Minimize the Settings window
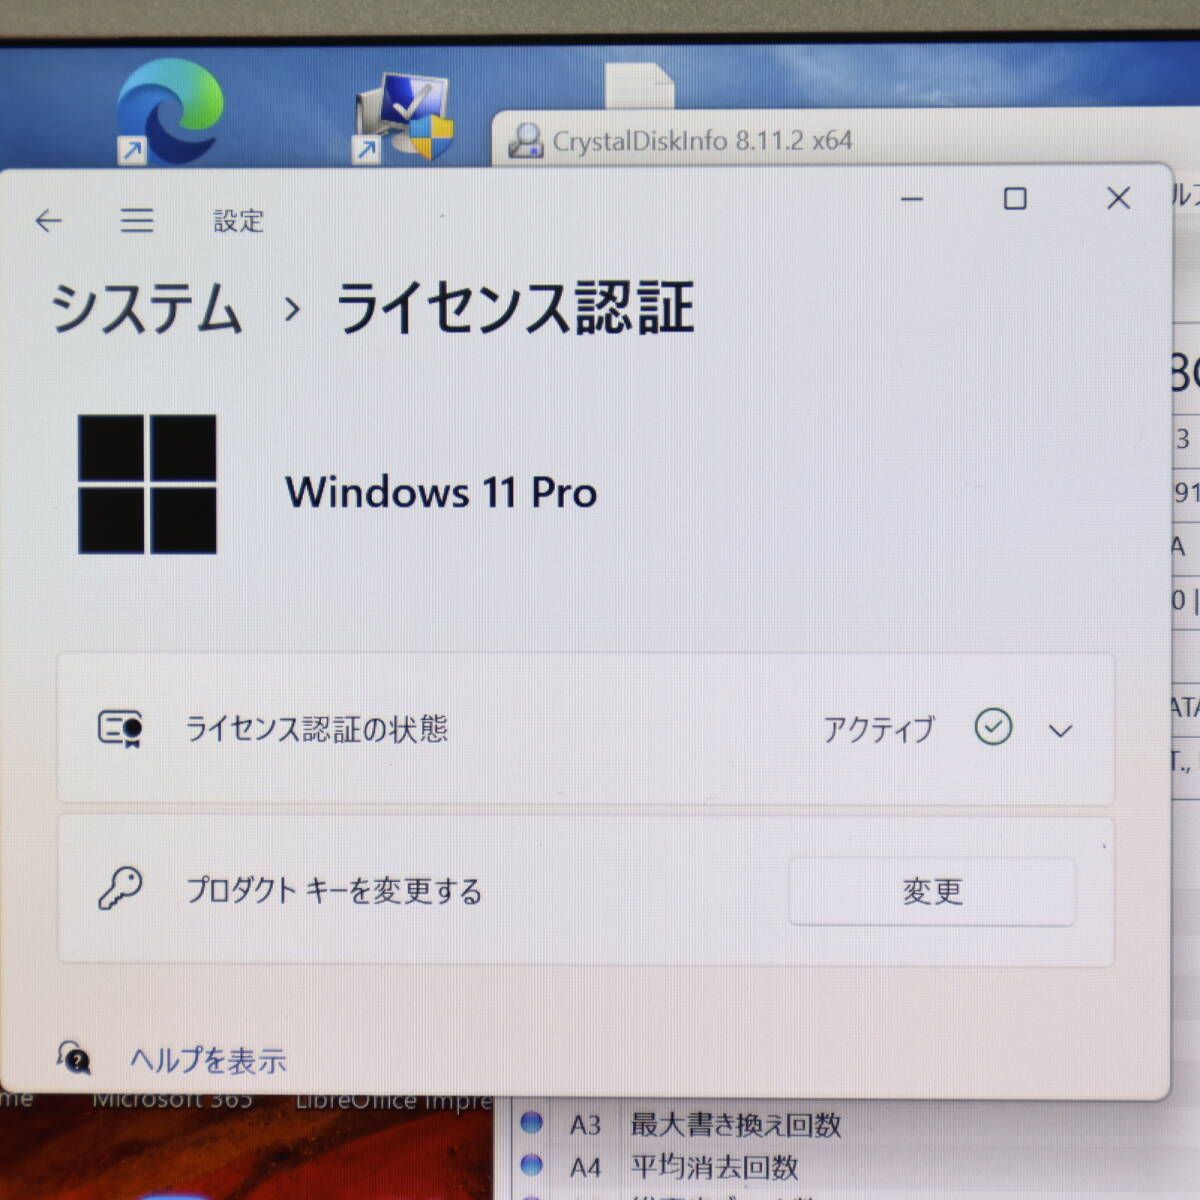Image resolution: width=1200 pixels, height=1200 pixels. (x=912, y=199)
